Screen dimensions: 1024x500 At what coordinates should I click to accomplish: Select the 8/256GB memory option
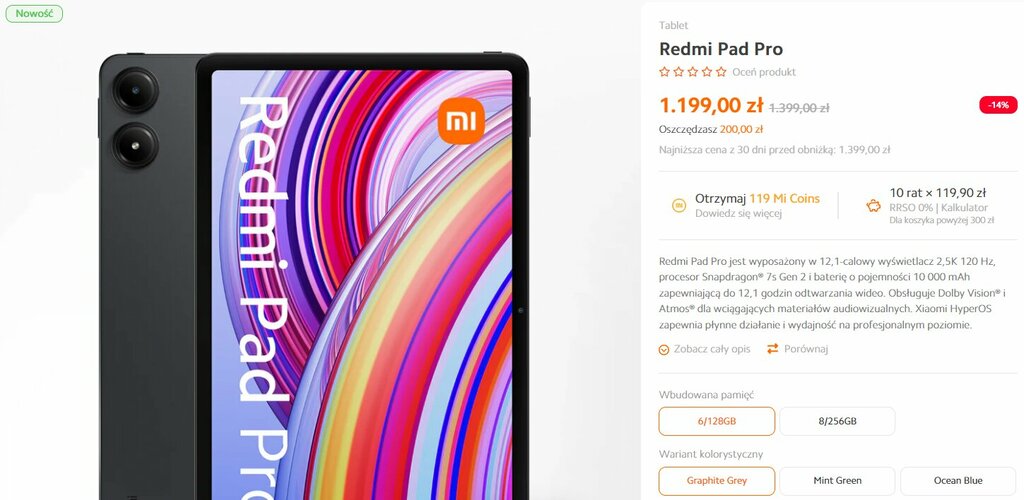[x=837, y=421]
